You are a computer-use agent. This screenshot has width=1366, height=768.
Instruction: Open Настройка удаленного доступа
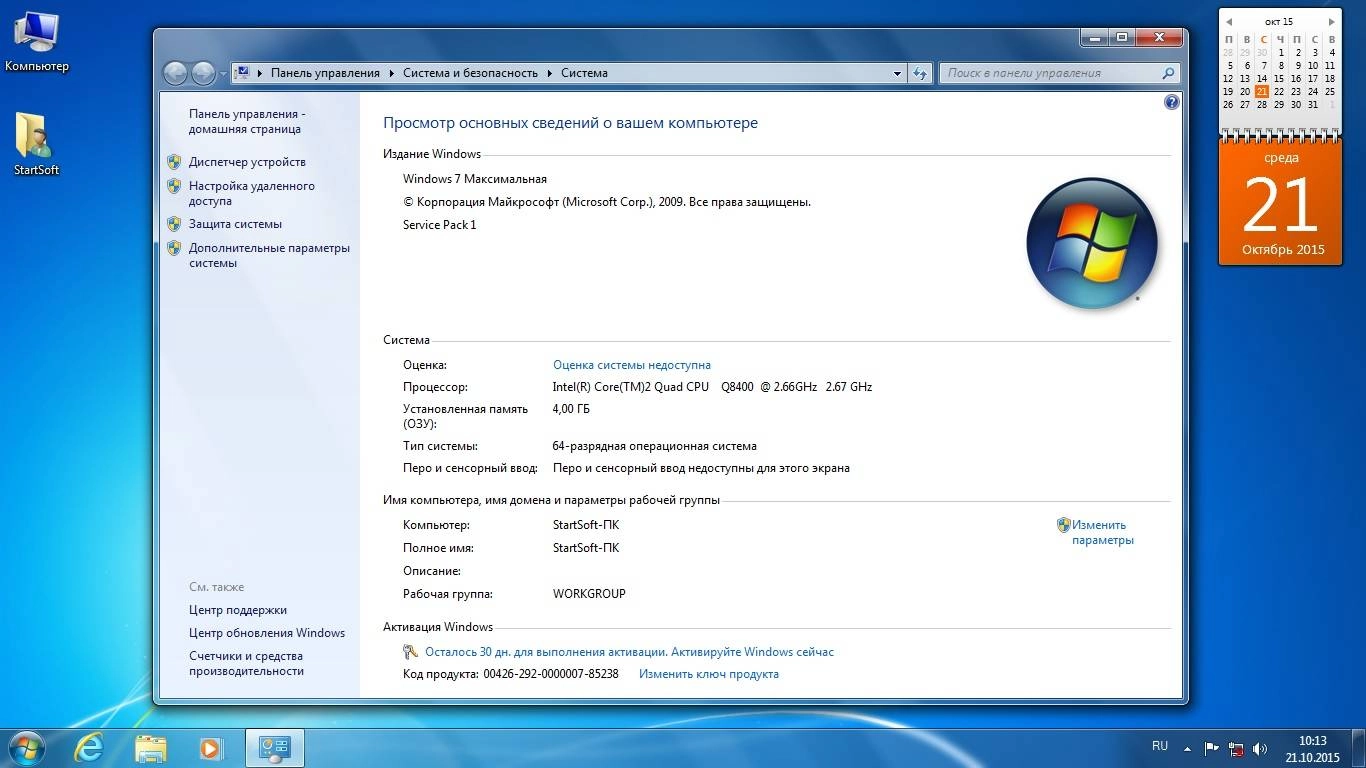click(x=252, y=193)
